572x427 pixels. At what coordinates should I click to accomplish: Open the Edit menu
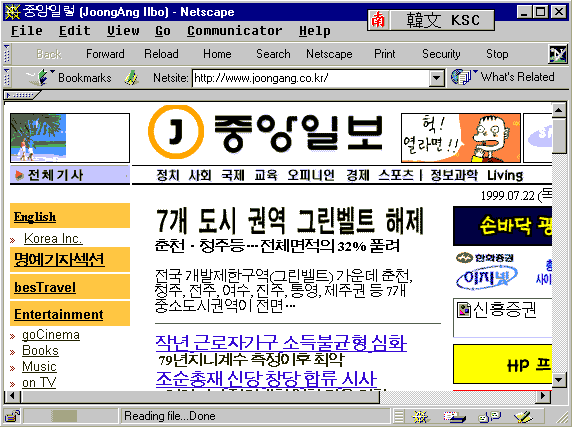coord(74,31)
